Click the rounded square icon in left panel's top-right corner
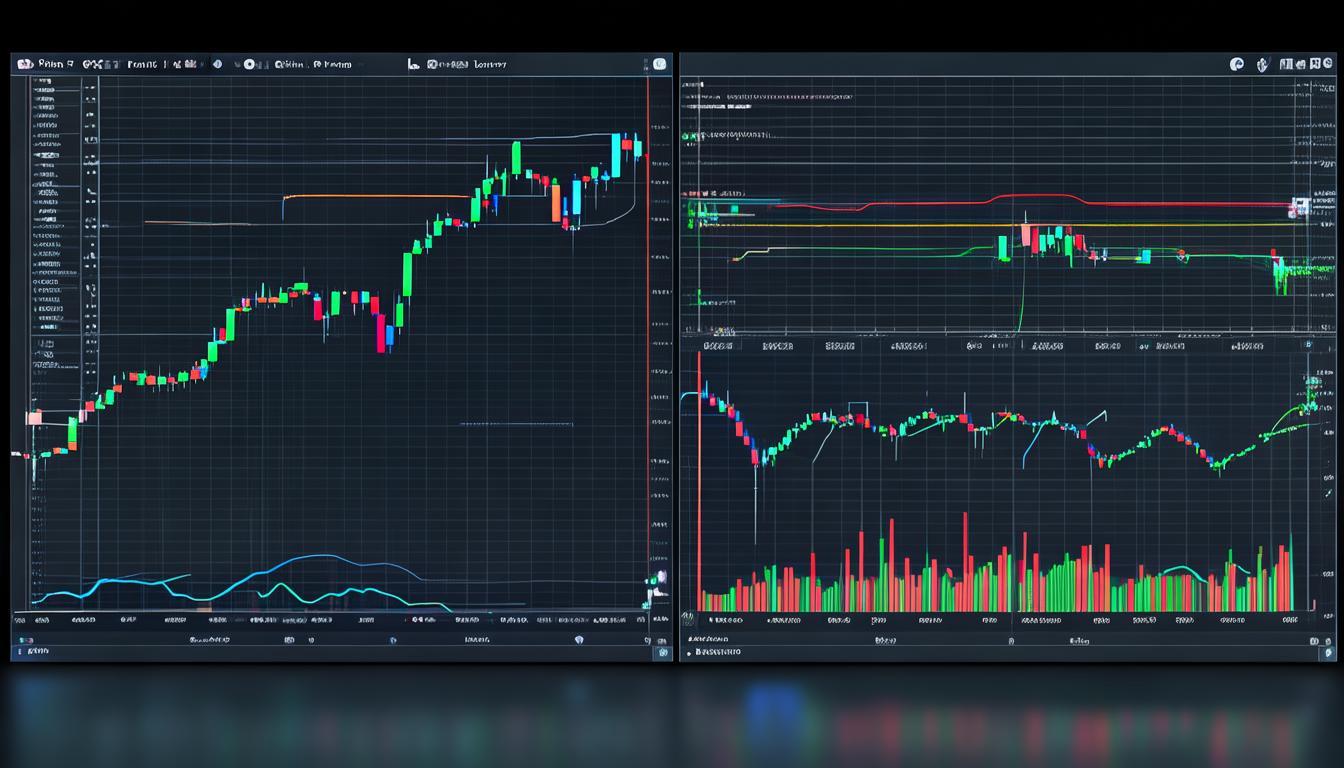 (659, 64)
